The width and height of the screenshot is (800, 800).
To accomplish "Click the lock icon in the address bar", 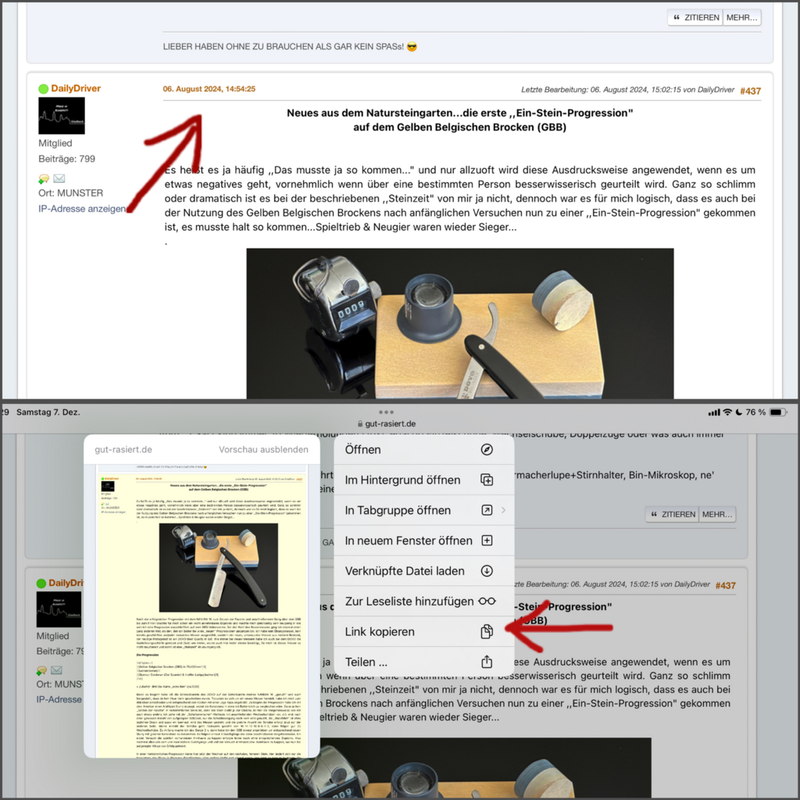I will point(360,423).
